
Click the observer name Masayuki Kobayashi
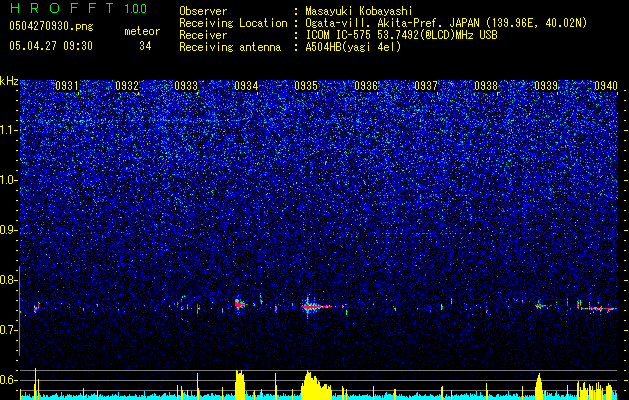click(x=359, y=11)
